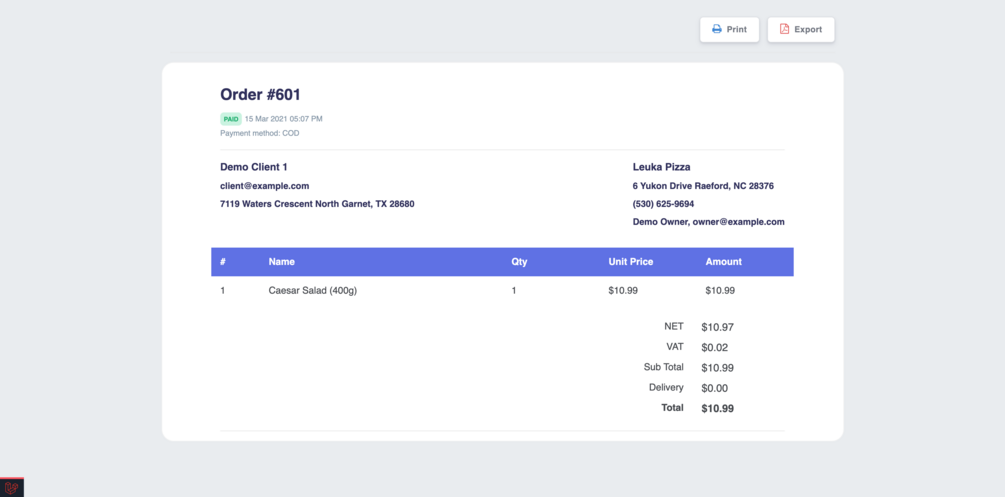Select the Order #601 heading
Screen dimensions: 1005x497
pyautogui.click(x=260, y=94)
